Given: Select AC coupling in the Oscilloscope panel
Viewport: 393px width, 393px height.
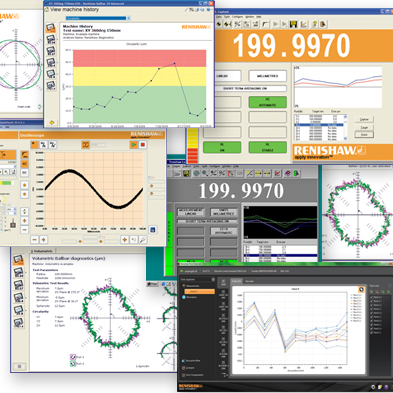Looking at the screenshot, I should tap(24, 164).
